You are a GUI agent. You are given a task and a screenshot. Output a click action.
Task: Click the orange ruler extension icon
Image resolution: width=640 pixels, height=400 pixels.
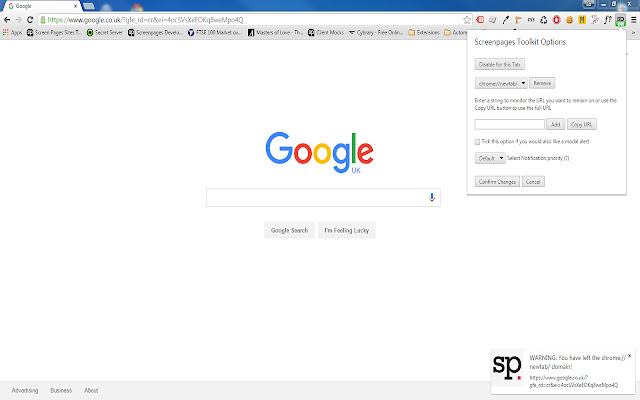tap(518, 20)
